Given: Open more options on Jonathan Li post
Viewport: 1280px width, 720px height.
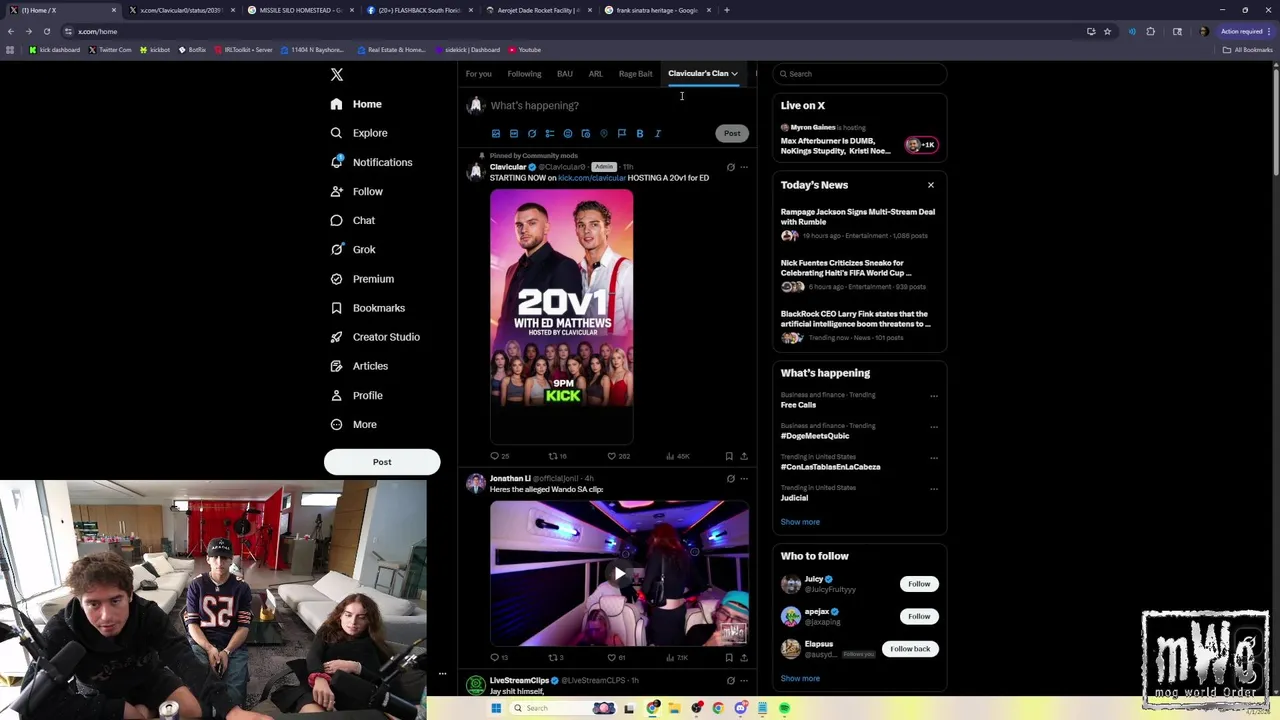Looking at the screenshot, I should (744, 479).
